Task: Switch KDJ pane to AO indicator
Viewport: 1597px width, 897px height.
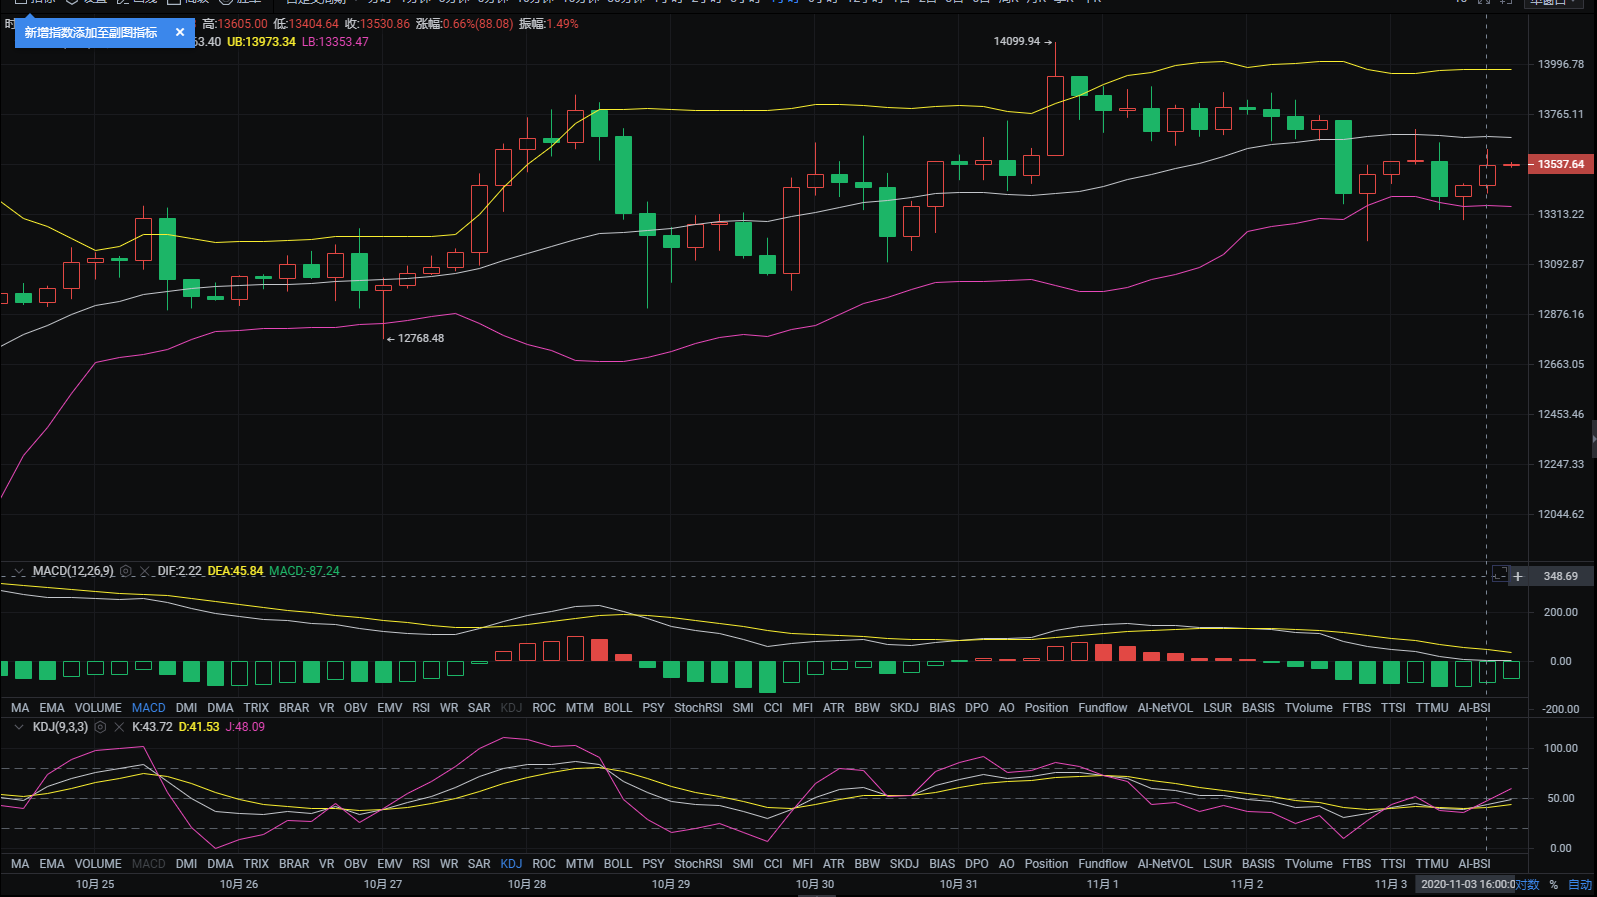Action: tap(1007, 864)
